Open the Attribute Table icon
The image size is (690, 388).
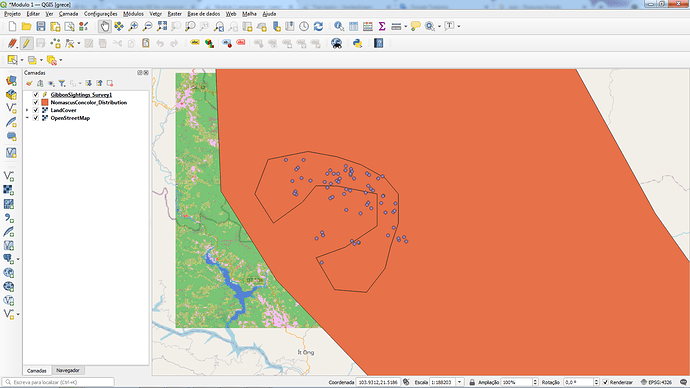coord(353,26)
